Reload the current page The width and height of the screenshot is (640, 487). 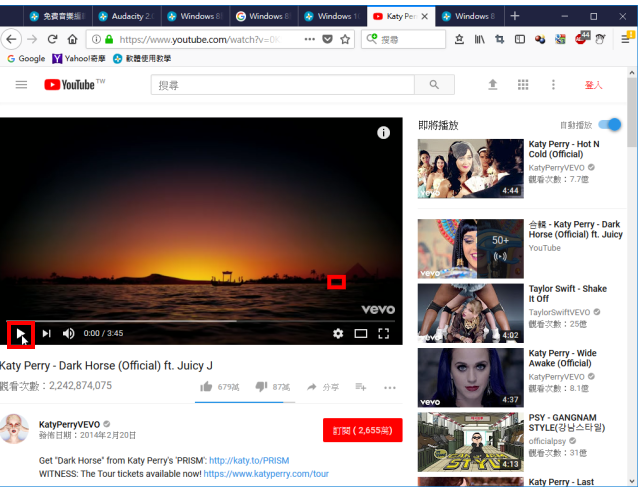click(52, 39)
